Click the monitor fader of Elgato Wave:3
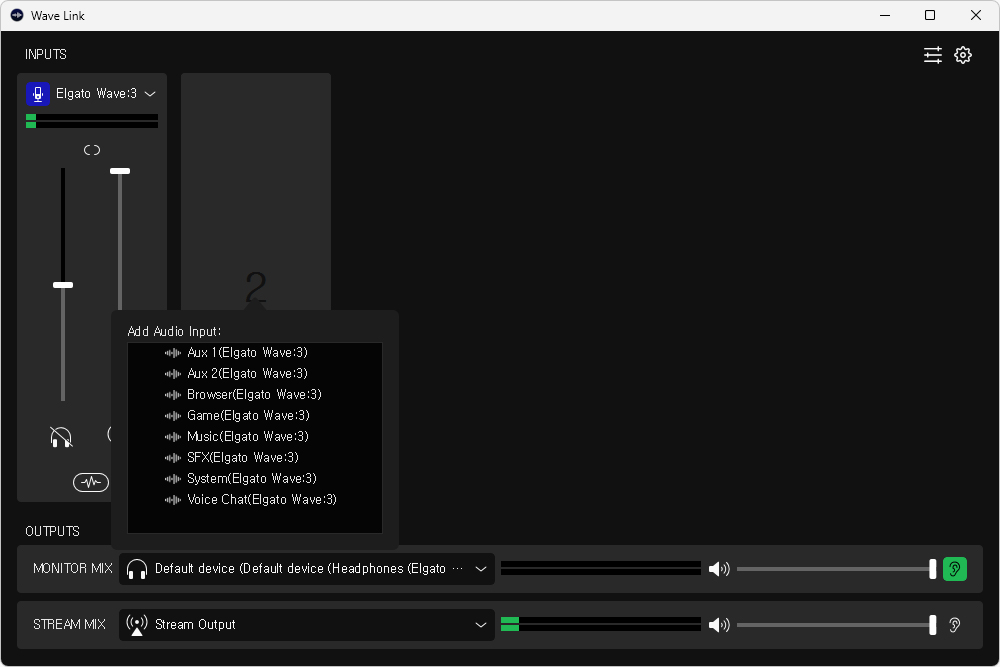This screenshot has height=667, width=1000. coord(63,285)
